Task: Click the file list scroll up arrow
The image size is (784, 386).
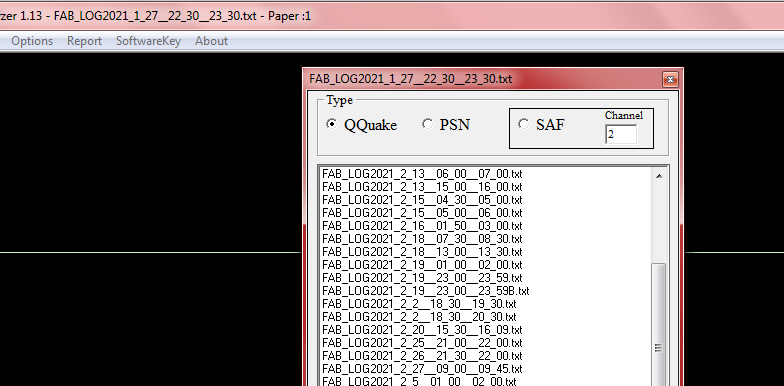Action: [x=659, y=176]
